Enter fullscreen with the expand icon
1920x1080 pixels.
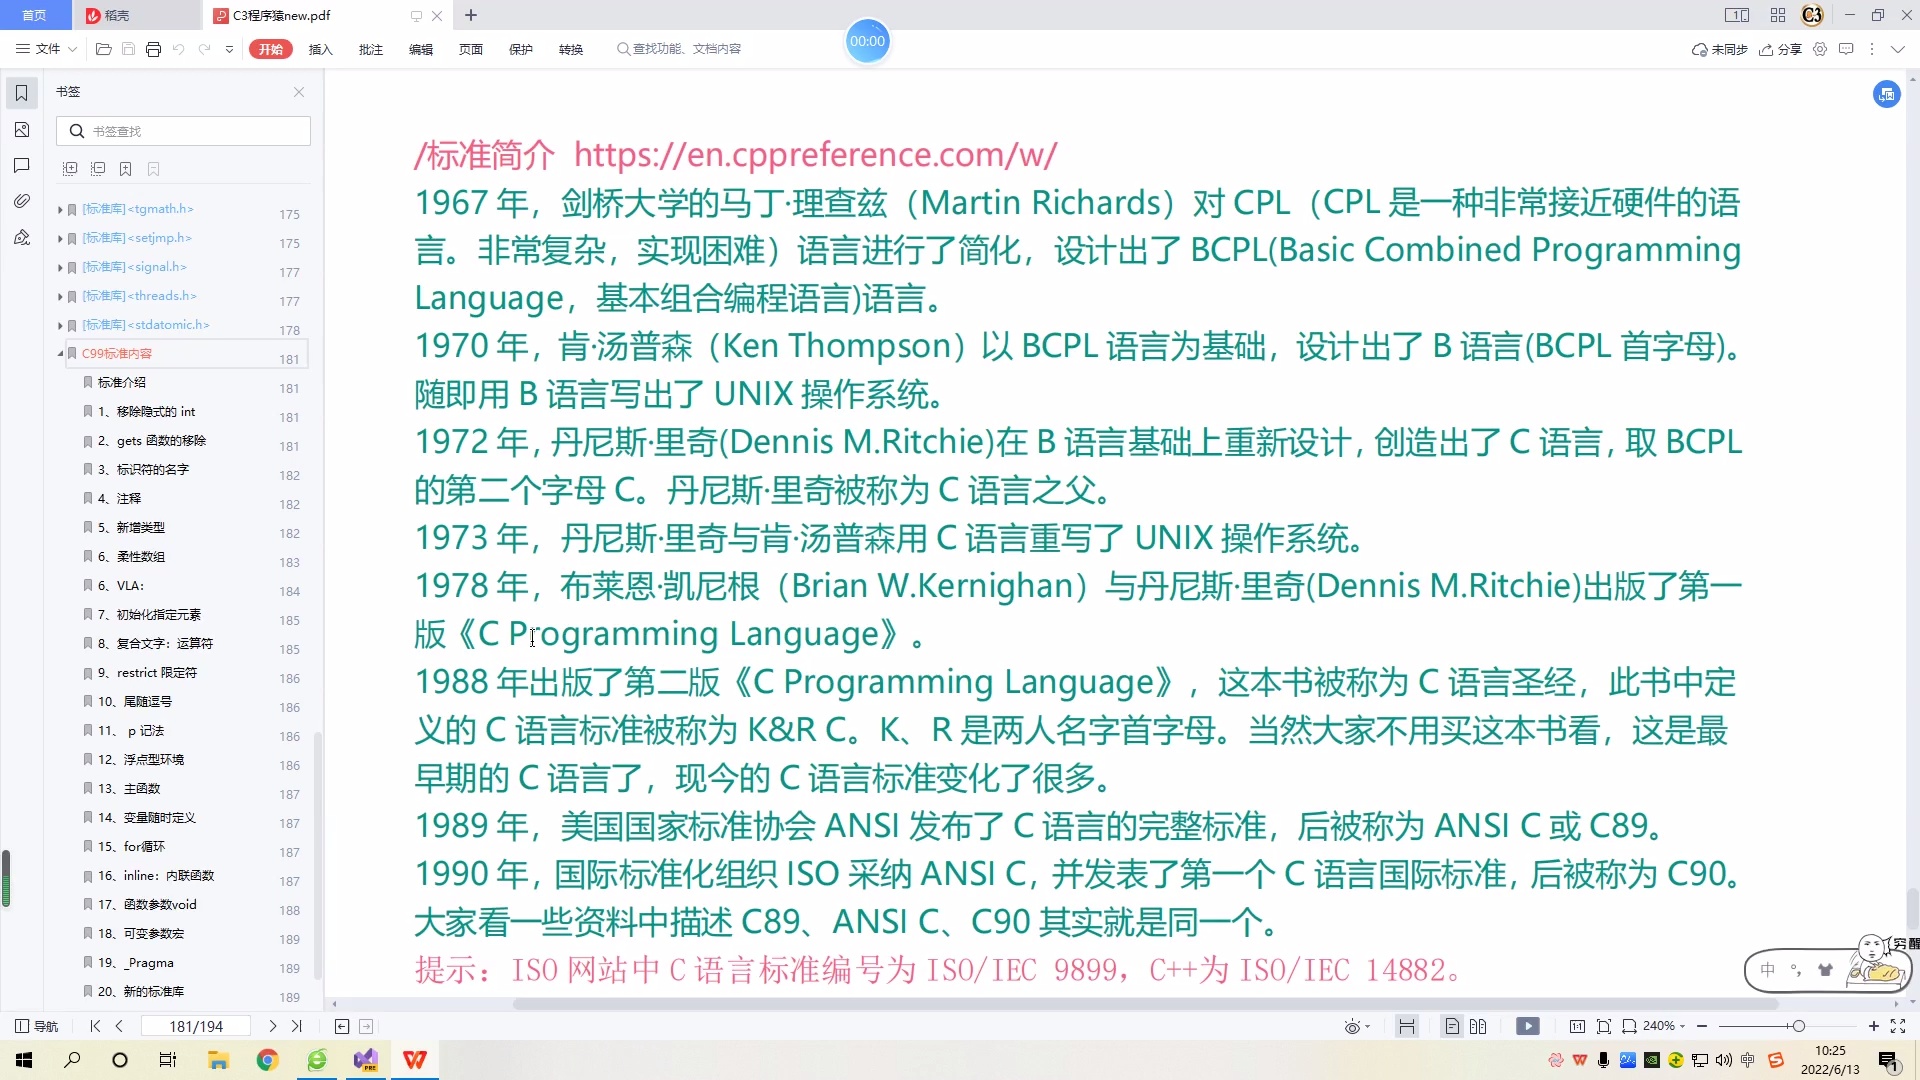[x=1897, y=1026]
